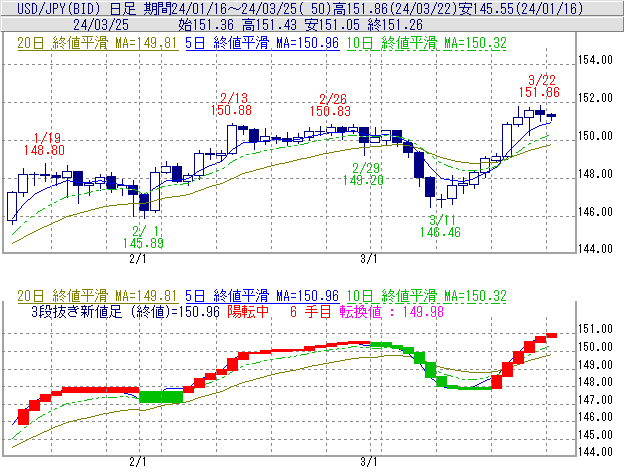Click the 3段抜き新値足 (終値)=150.96 label

click(x=125, y=311)
